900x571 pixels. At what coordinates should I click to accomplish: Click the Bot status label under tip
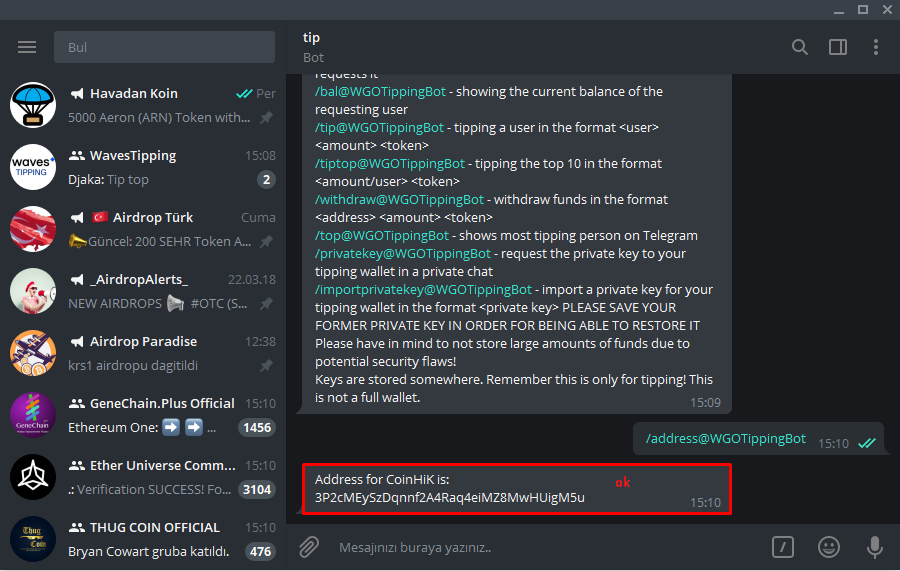[x=313, y=57]
